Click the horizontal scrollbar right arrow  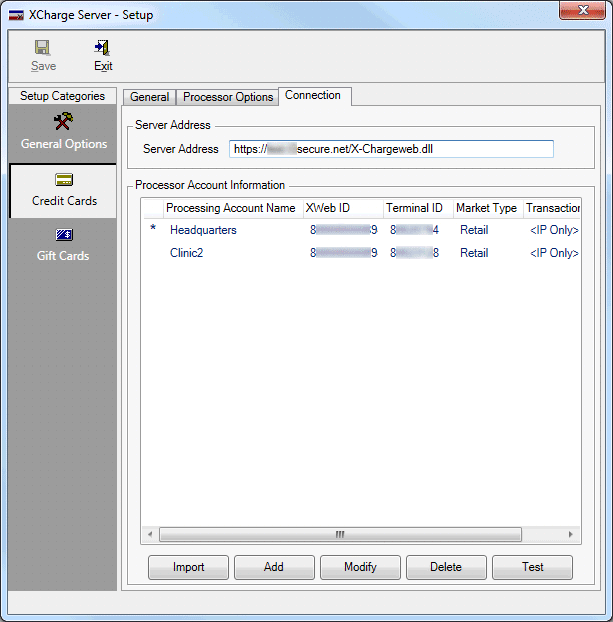(x=571, y=535)
